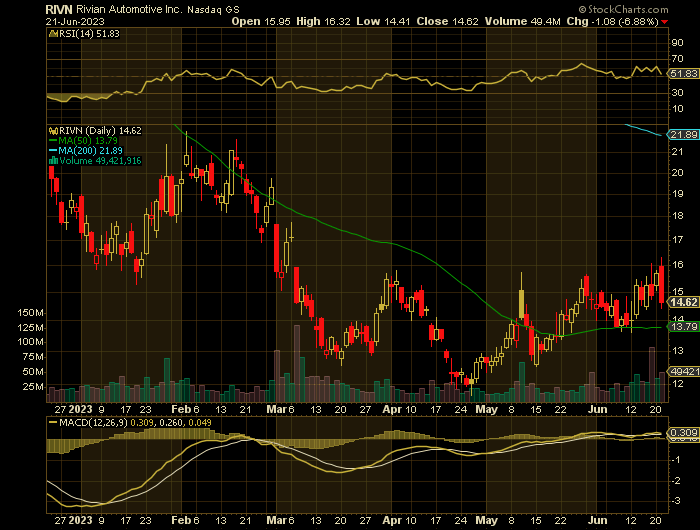Viewport: 700px width, 530px height.
Task: Click the RSI(14) 51.83 indicator label
Action: click(89, 33)
